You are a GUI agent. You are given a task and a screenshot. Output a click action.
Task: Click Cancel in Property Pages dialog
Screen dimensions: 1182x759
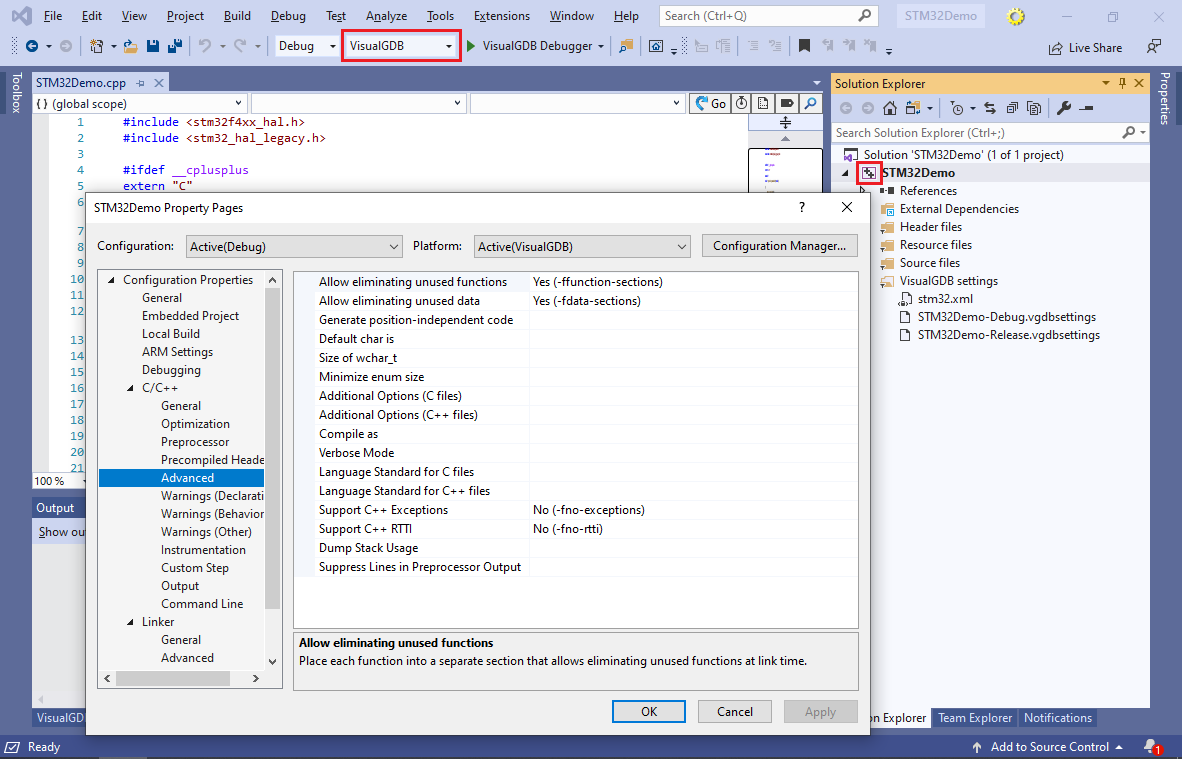tap(735, 712)
